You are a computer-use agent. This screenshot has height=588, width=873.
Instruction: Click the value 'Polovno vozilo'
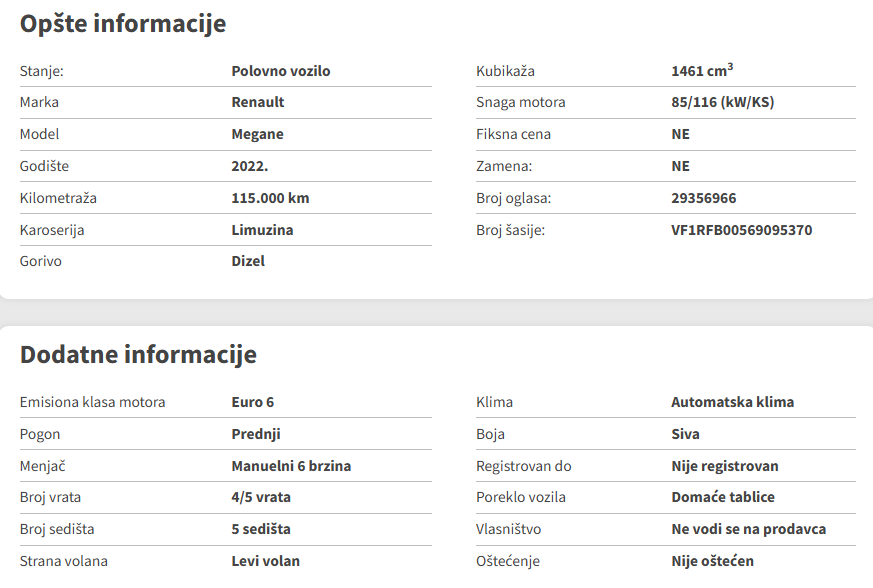(x=281, y=71)
